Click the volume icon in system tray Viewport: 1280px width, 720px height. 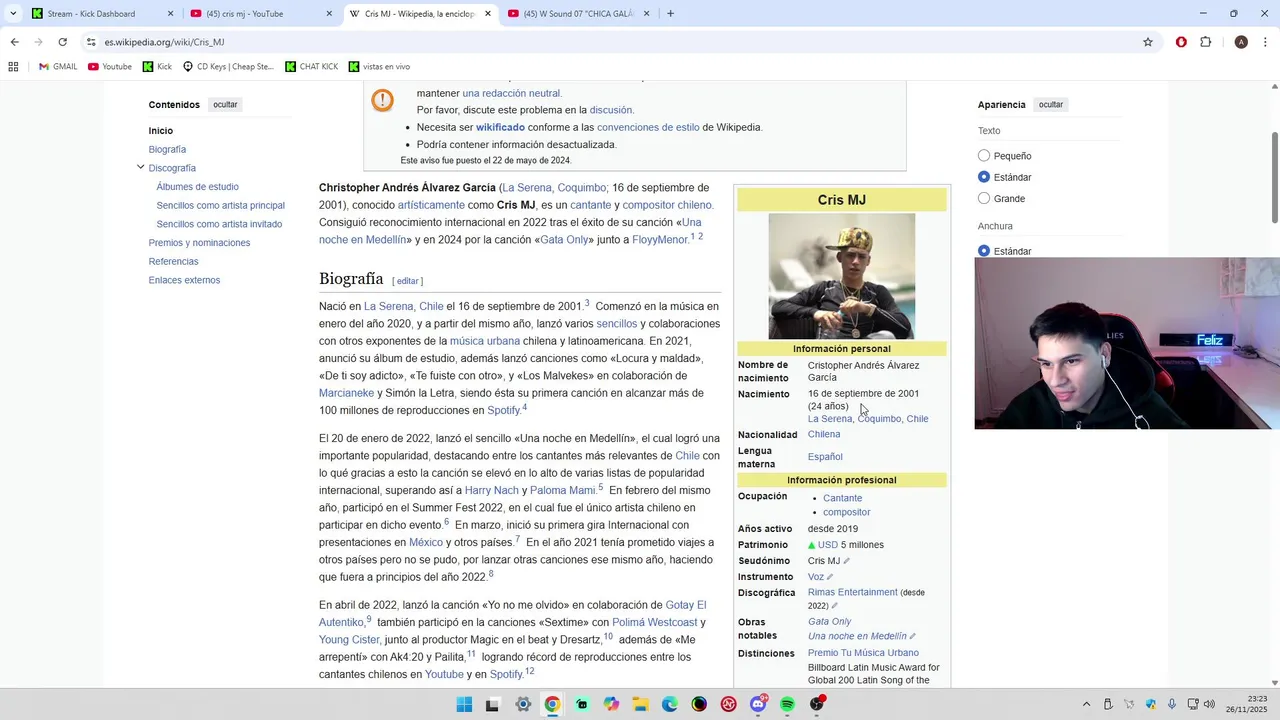tap(1209, 704)
